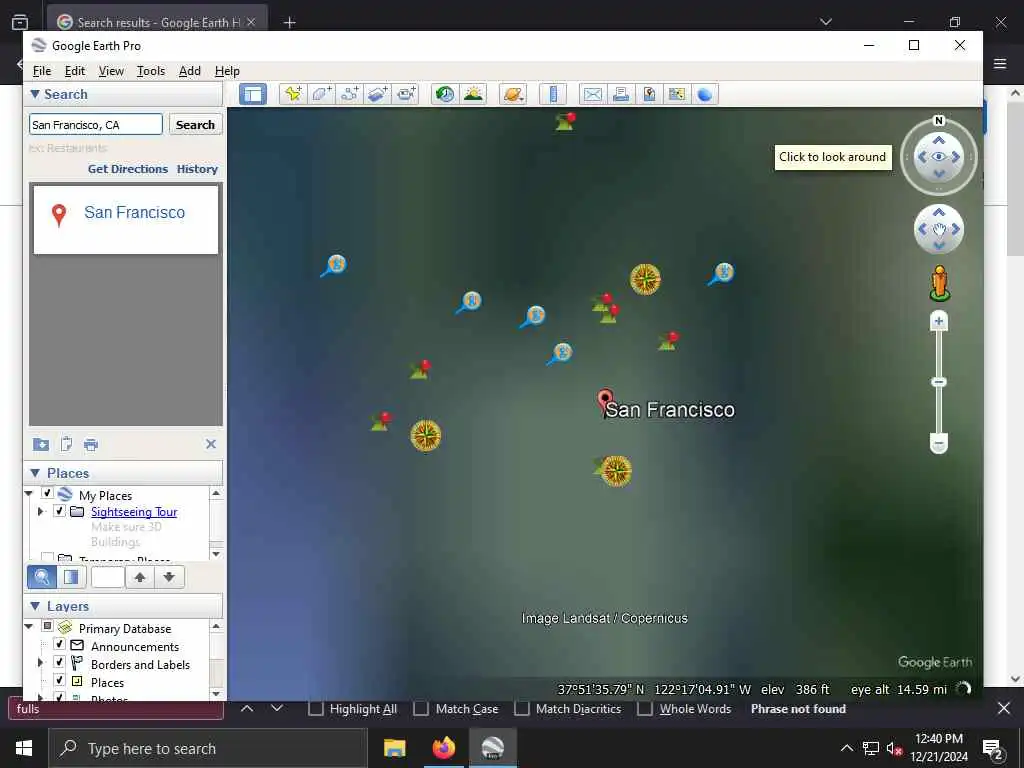Viewport: 1024px width, 768px height.
Task: Clear search results with the X
Action: tap(210, 444)
